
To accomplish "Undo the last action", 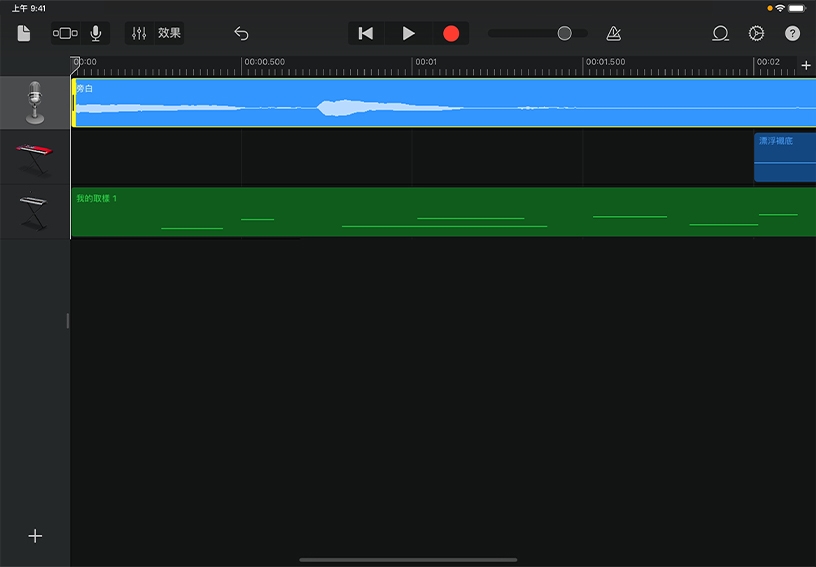I will [241, 33].
